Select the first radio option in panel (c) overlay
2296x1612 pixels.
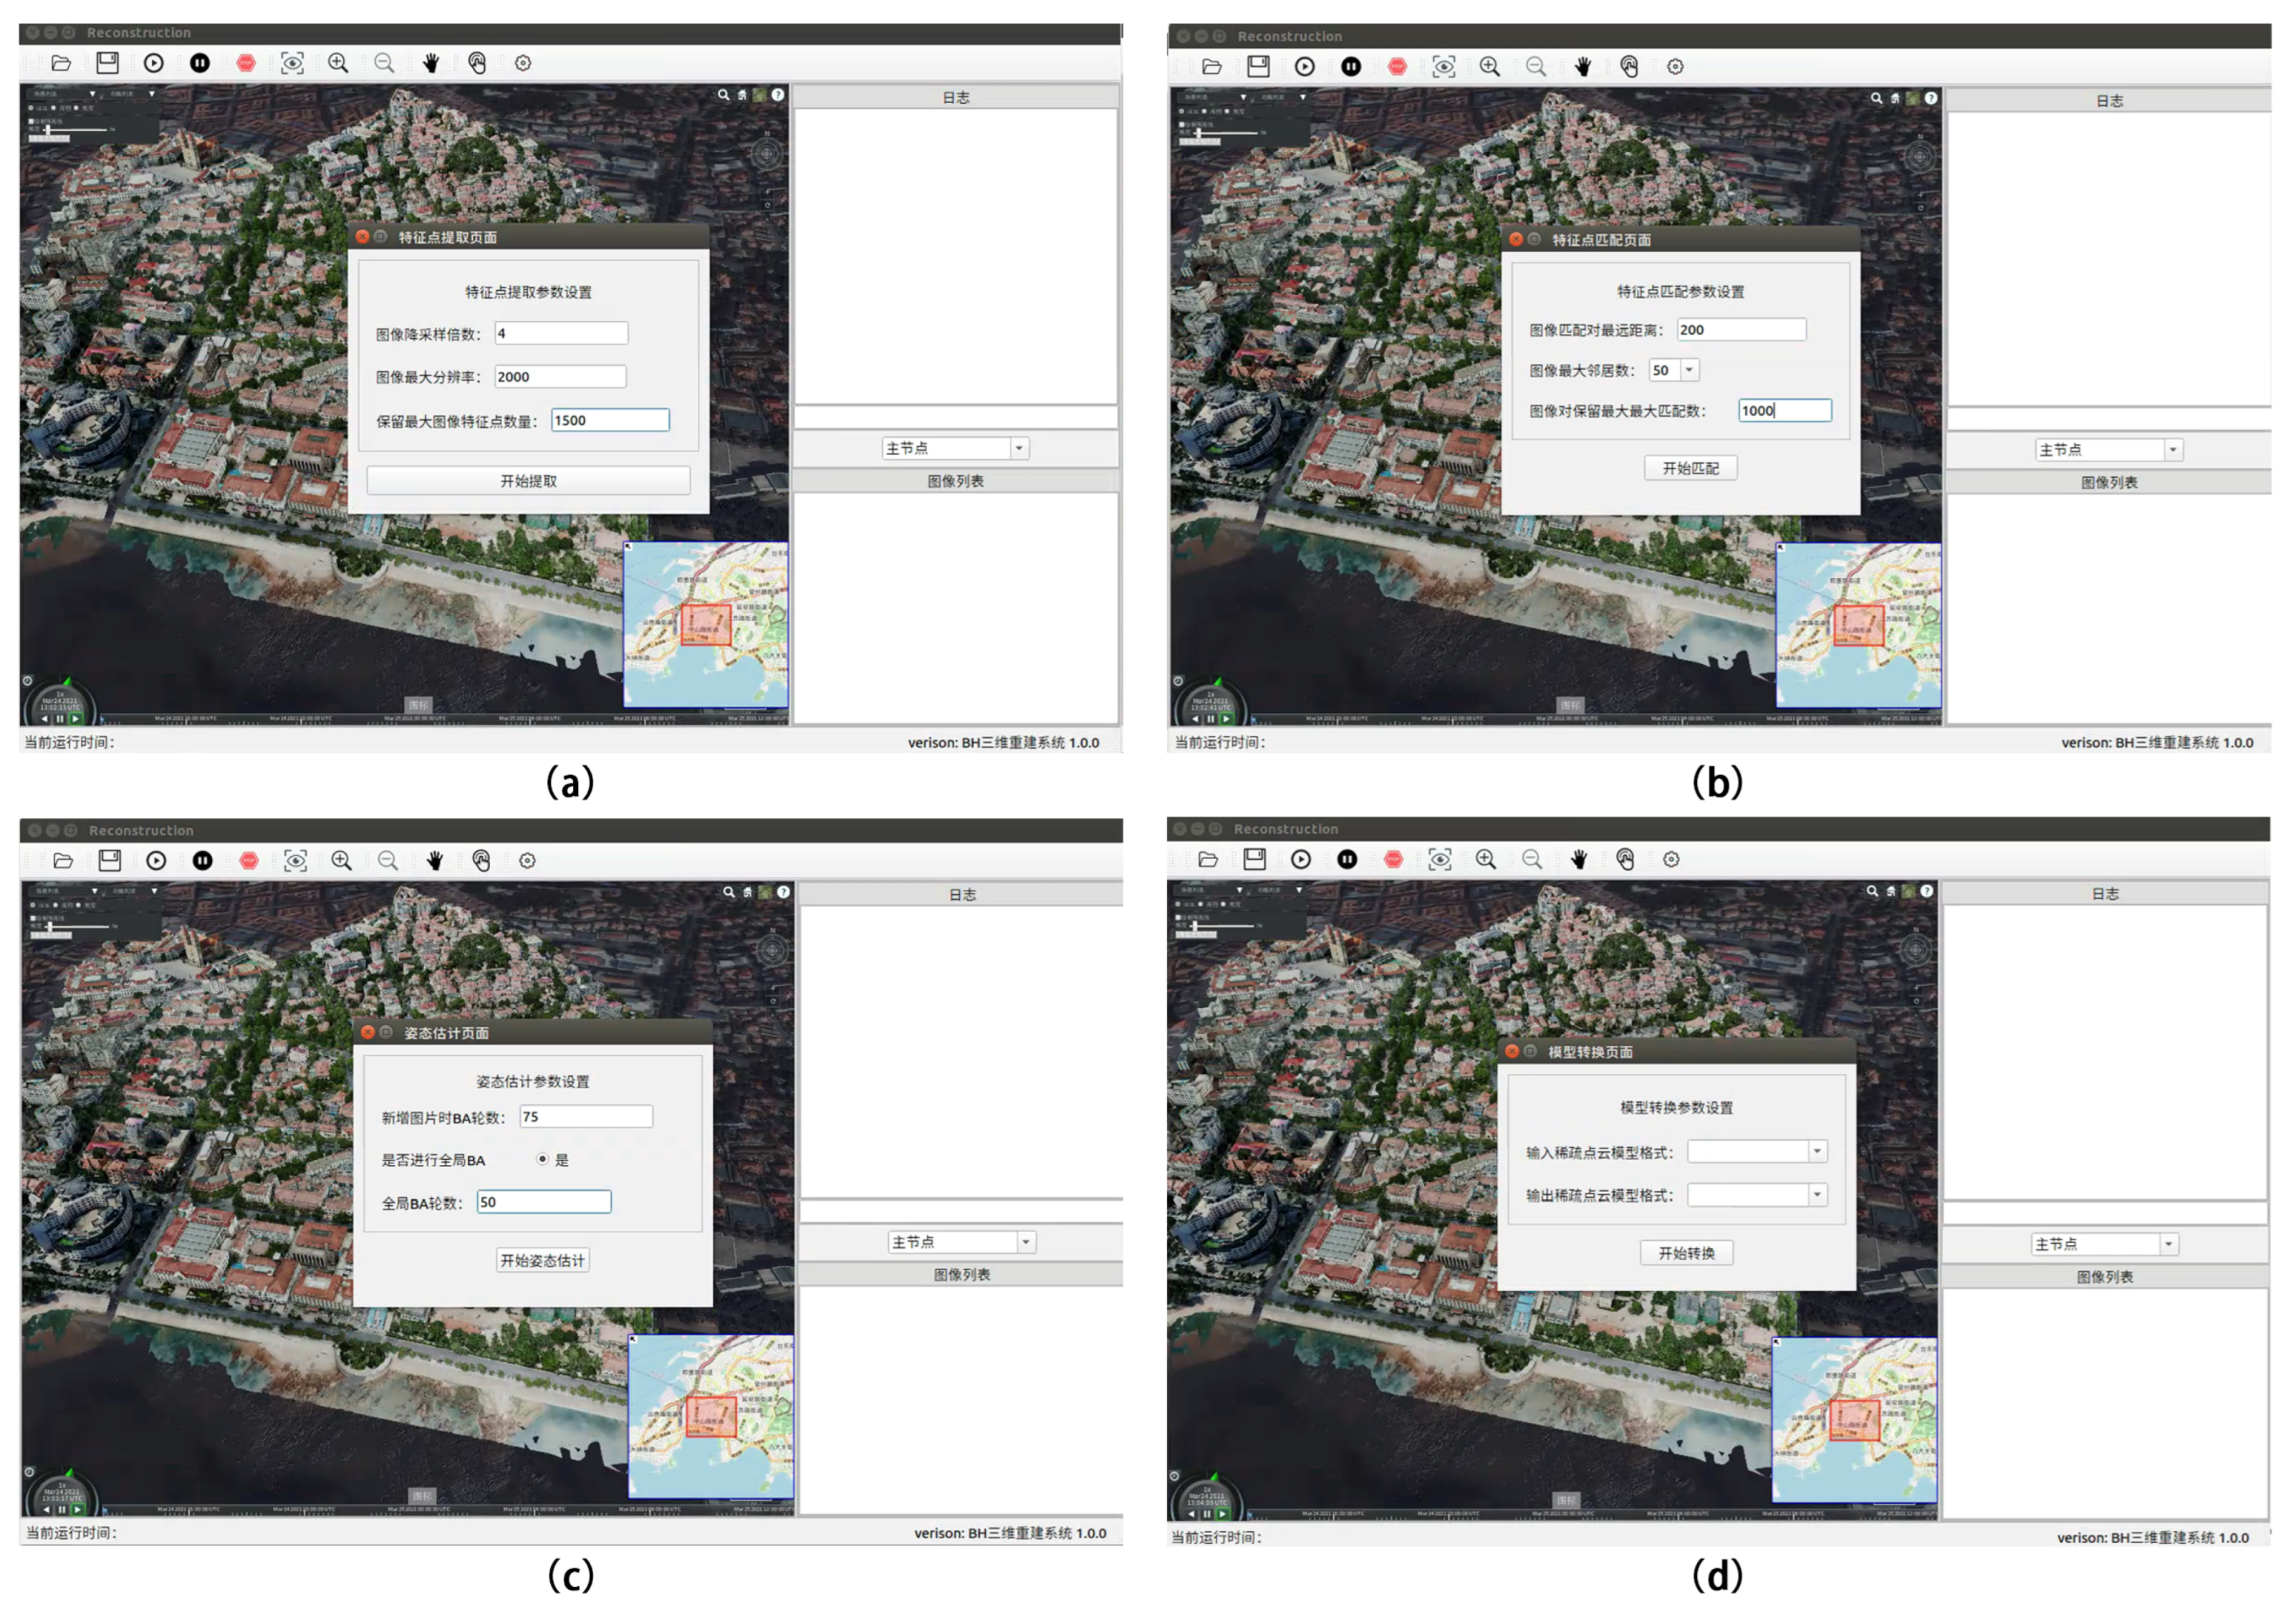click(34, 905)
